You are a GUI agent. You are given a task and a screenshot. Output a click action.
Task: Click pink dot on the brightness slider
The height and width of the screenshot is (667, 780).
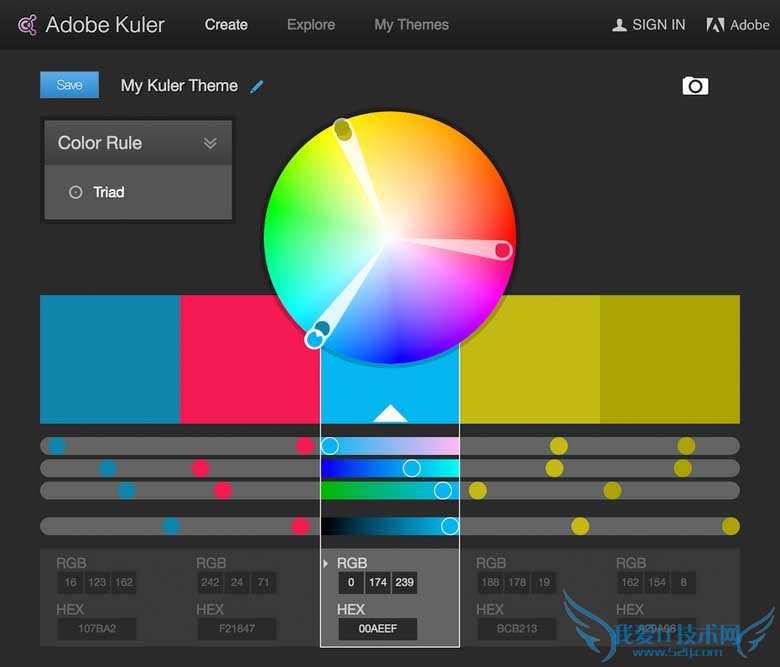point(300,526)
